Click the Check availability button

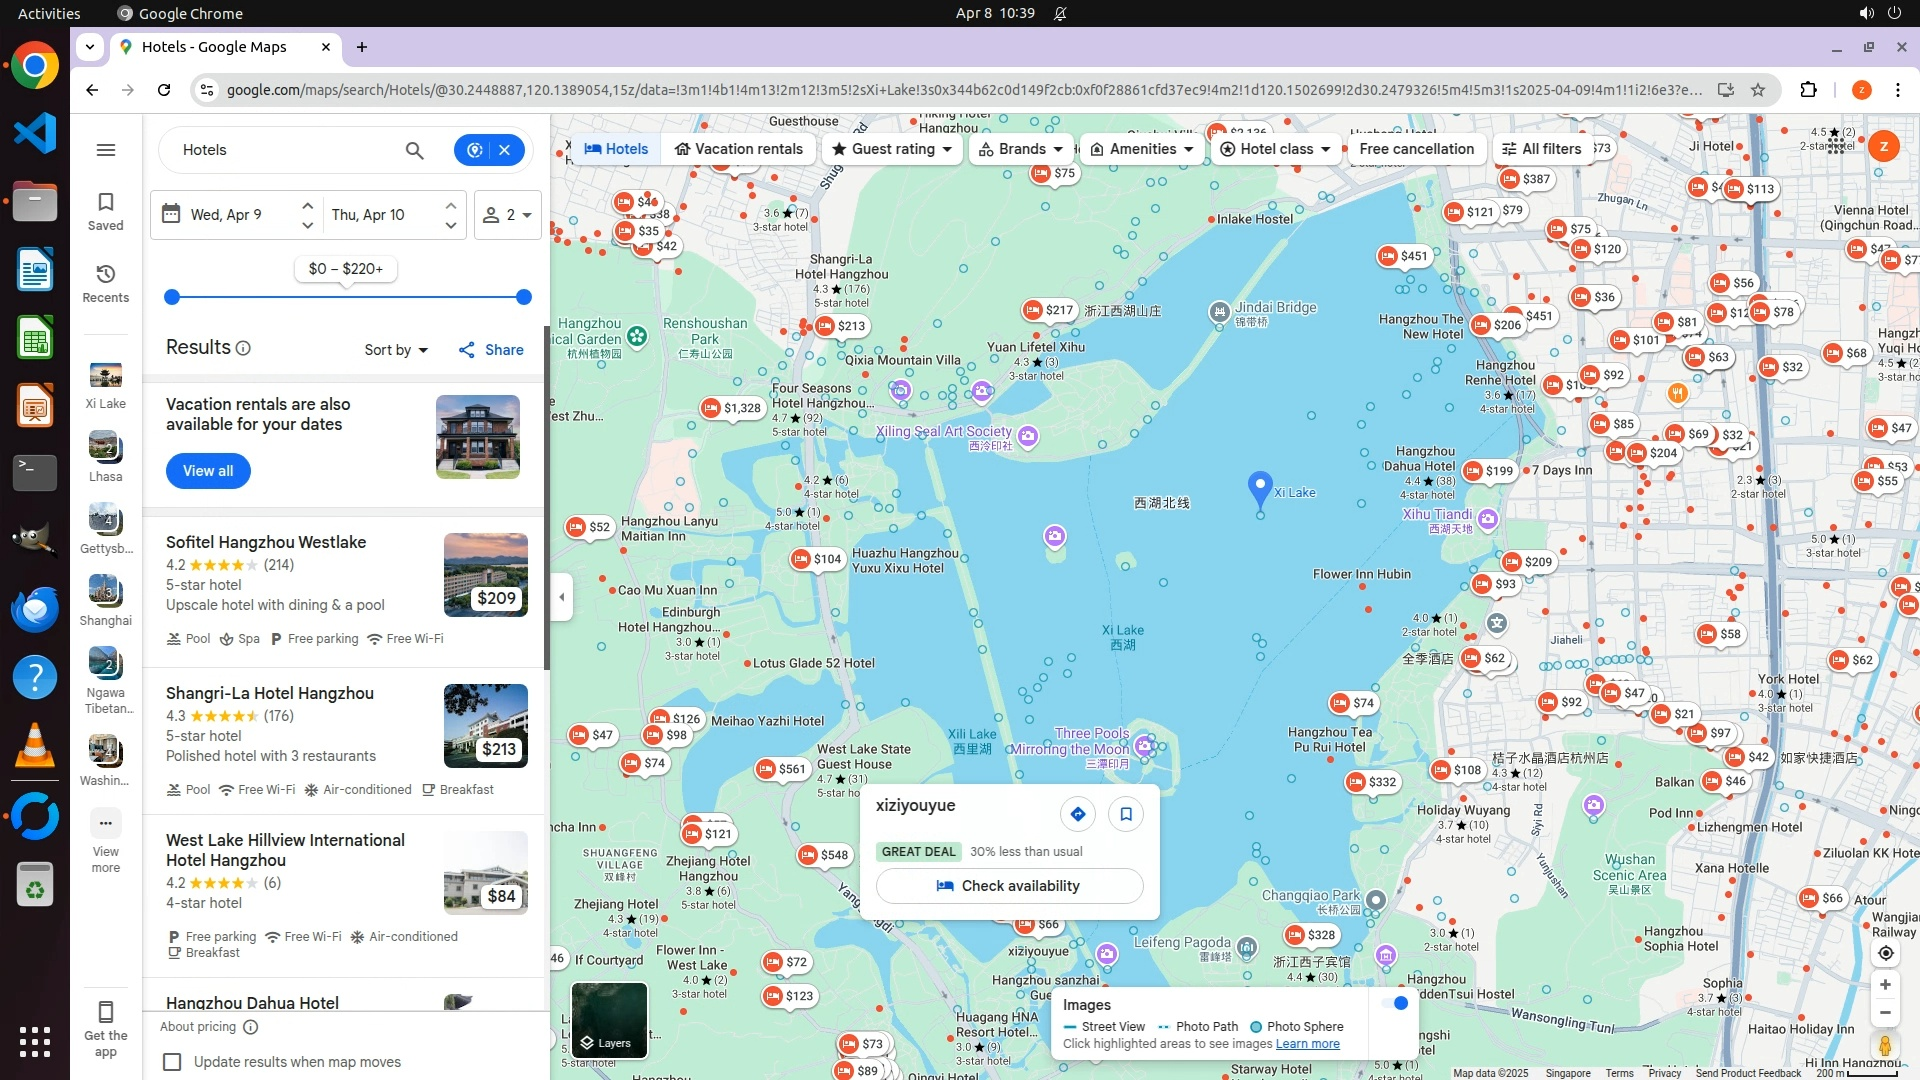tap(1009, 886)
